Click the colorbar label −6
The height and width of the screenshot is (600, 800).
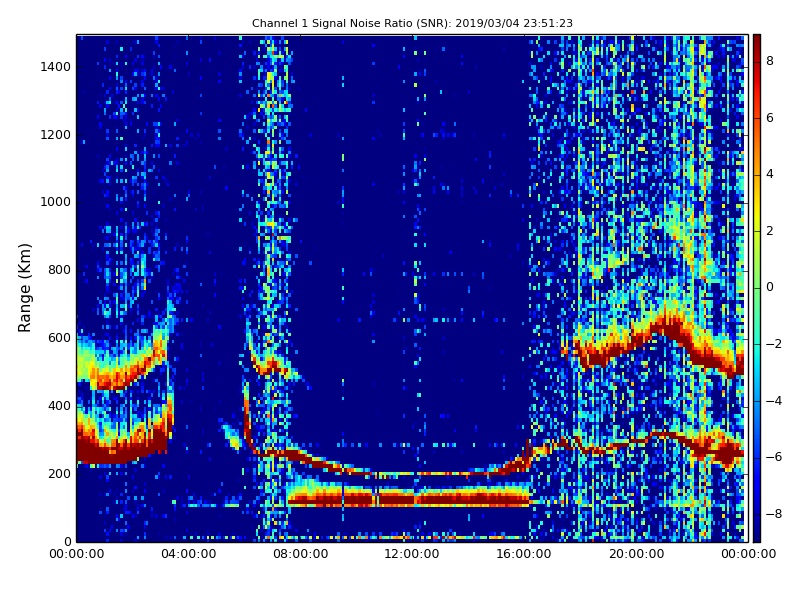773,457
